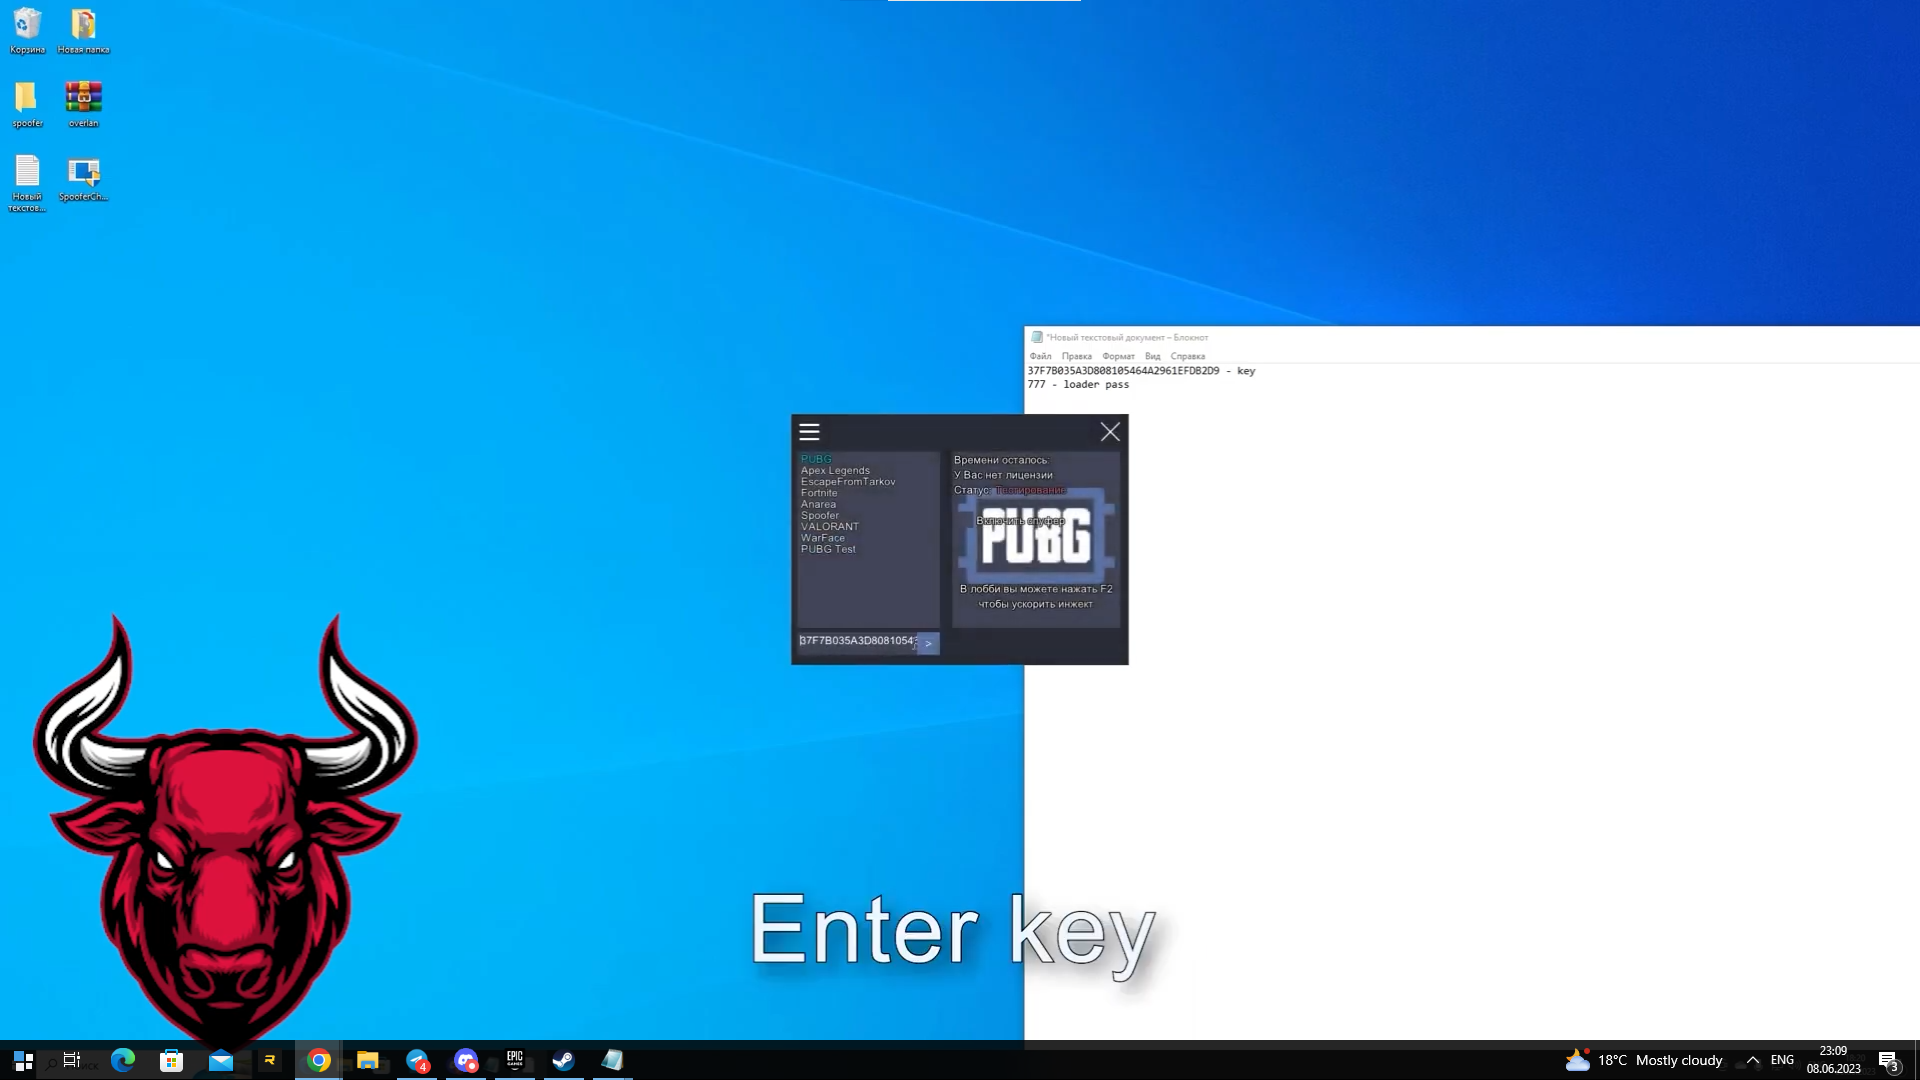Viewport: 1920px width, 1080px height.
Task: Click the key input field
Action: point(857,641)
